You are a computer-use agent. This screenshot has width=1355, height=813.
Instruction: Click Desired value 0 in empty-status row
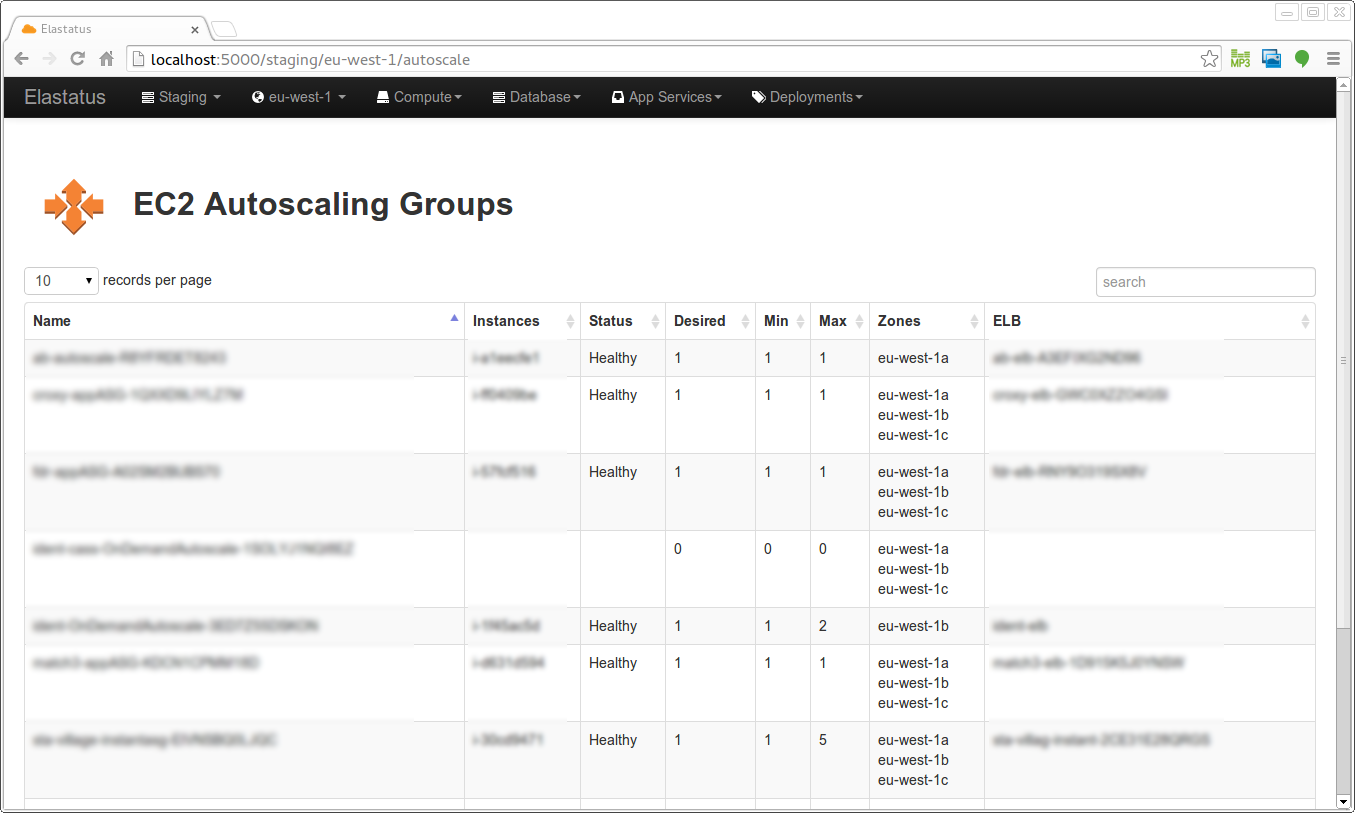point(678,549)
